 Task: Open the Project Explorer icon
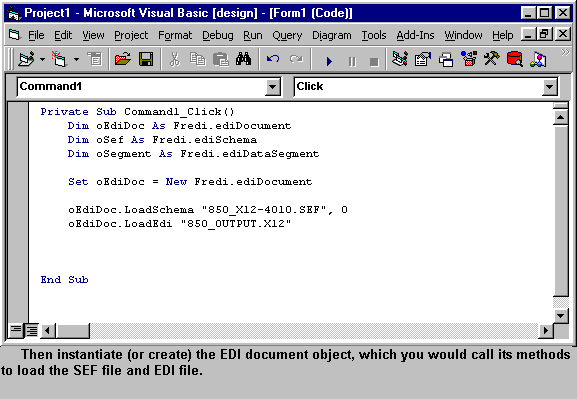[400, 59]
